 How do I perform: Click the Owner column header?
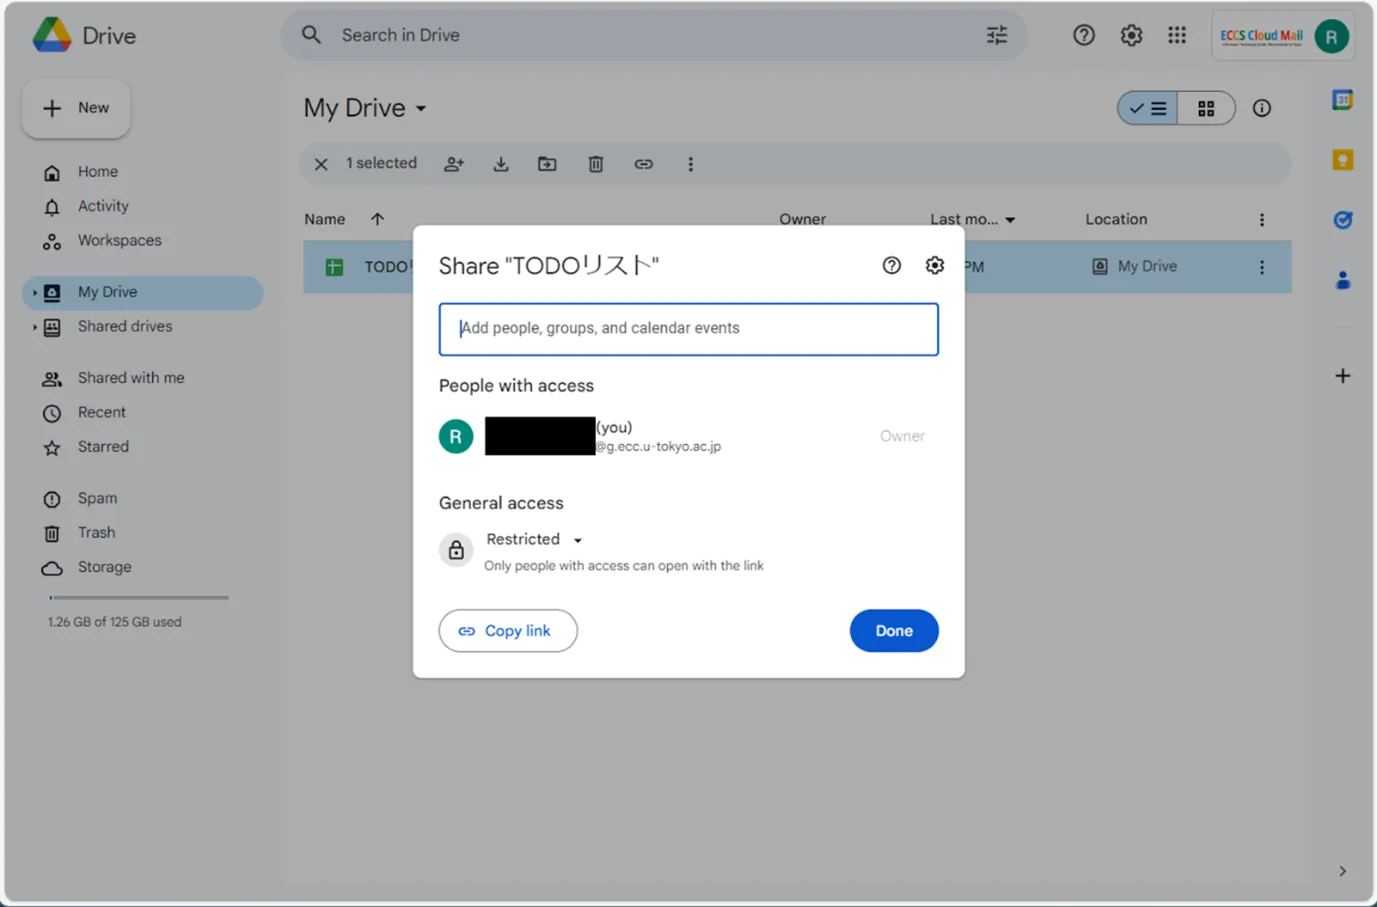[x=803, y=219]
